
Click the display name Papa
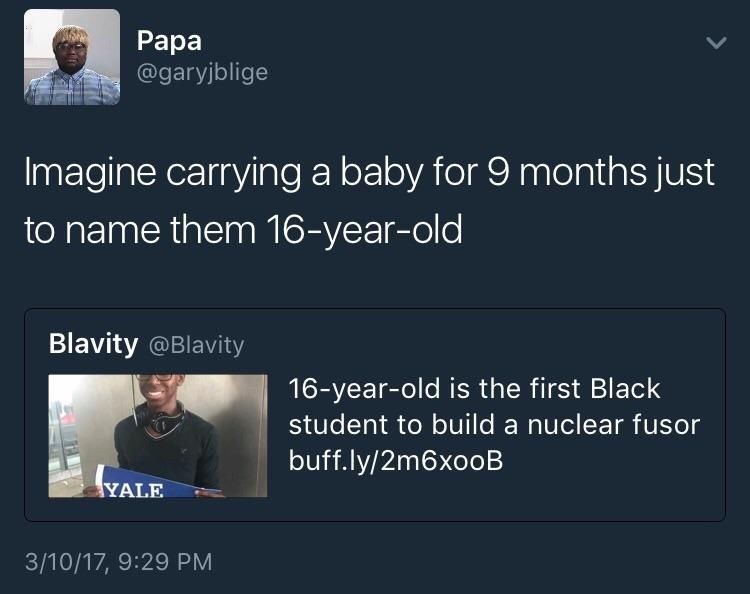point(169,40)
